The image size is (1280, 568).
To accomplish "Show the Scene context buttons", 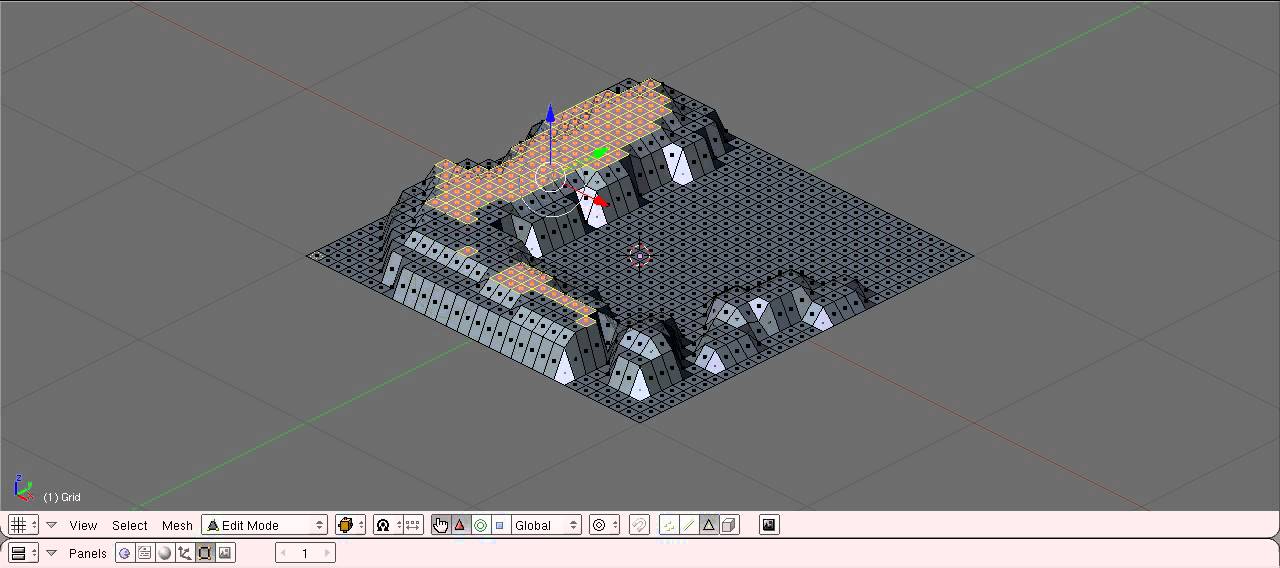I will tap(225, 553).
